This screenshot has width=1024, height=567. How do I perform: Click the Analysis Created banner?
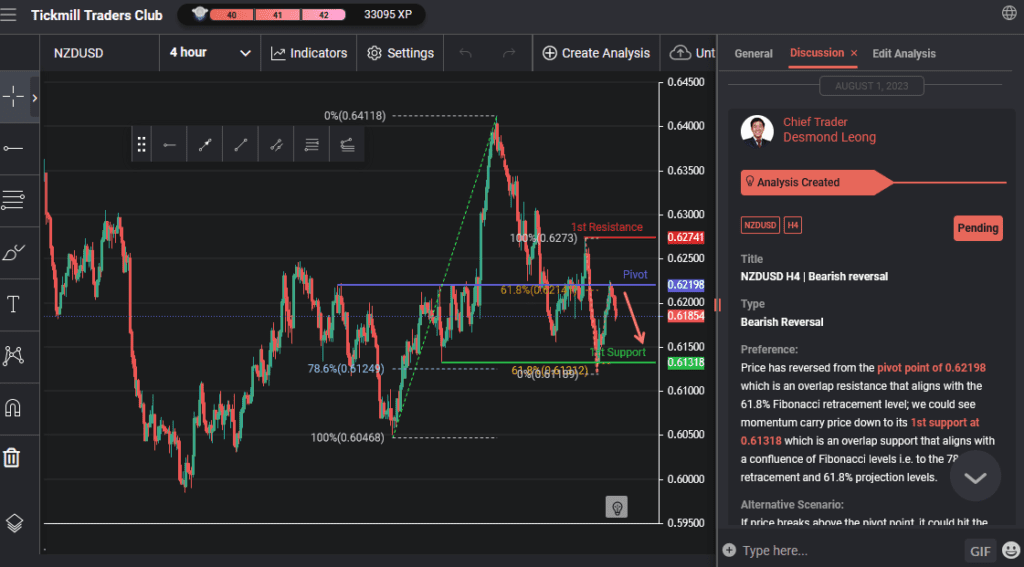pyautogui.click(x=816, y=182)
